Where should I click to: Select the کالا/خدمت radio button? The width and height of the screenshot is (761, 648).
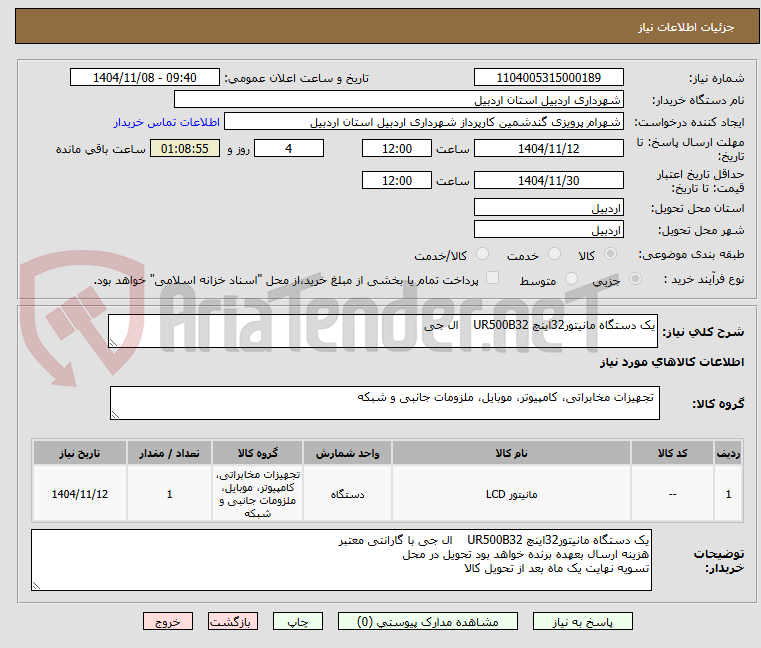[x=482, y=254]
